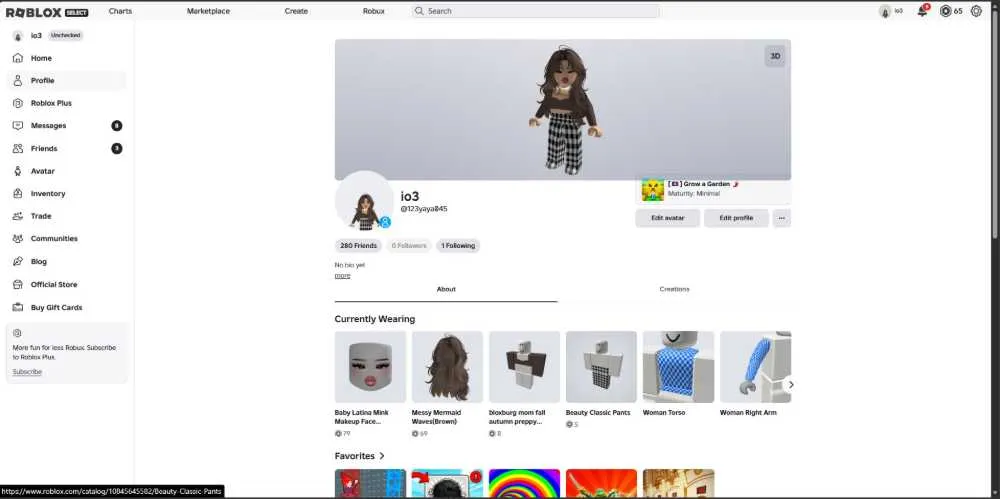
Task: Open the Messages sidebar icon
Action: click(x=18, y=126)
